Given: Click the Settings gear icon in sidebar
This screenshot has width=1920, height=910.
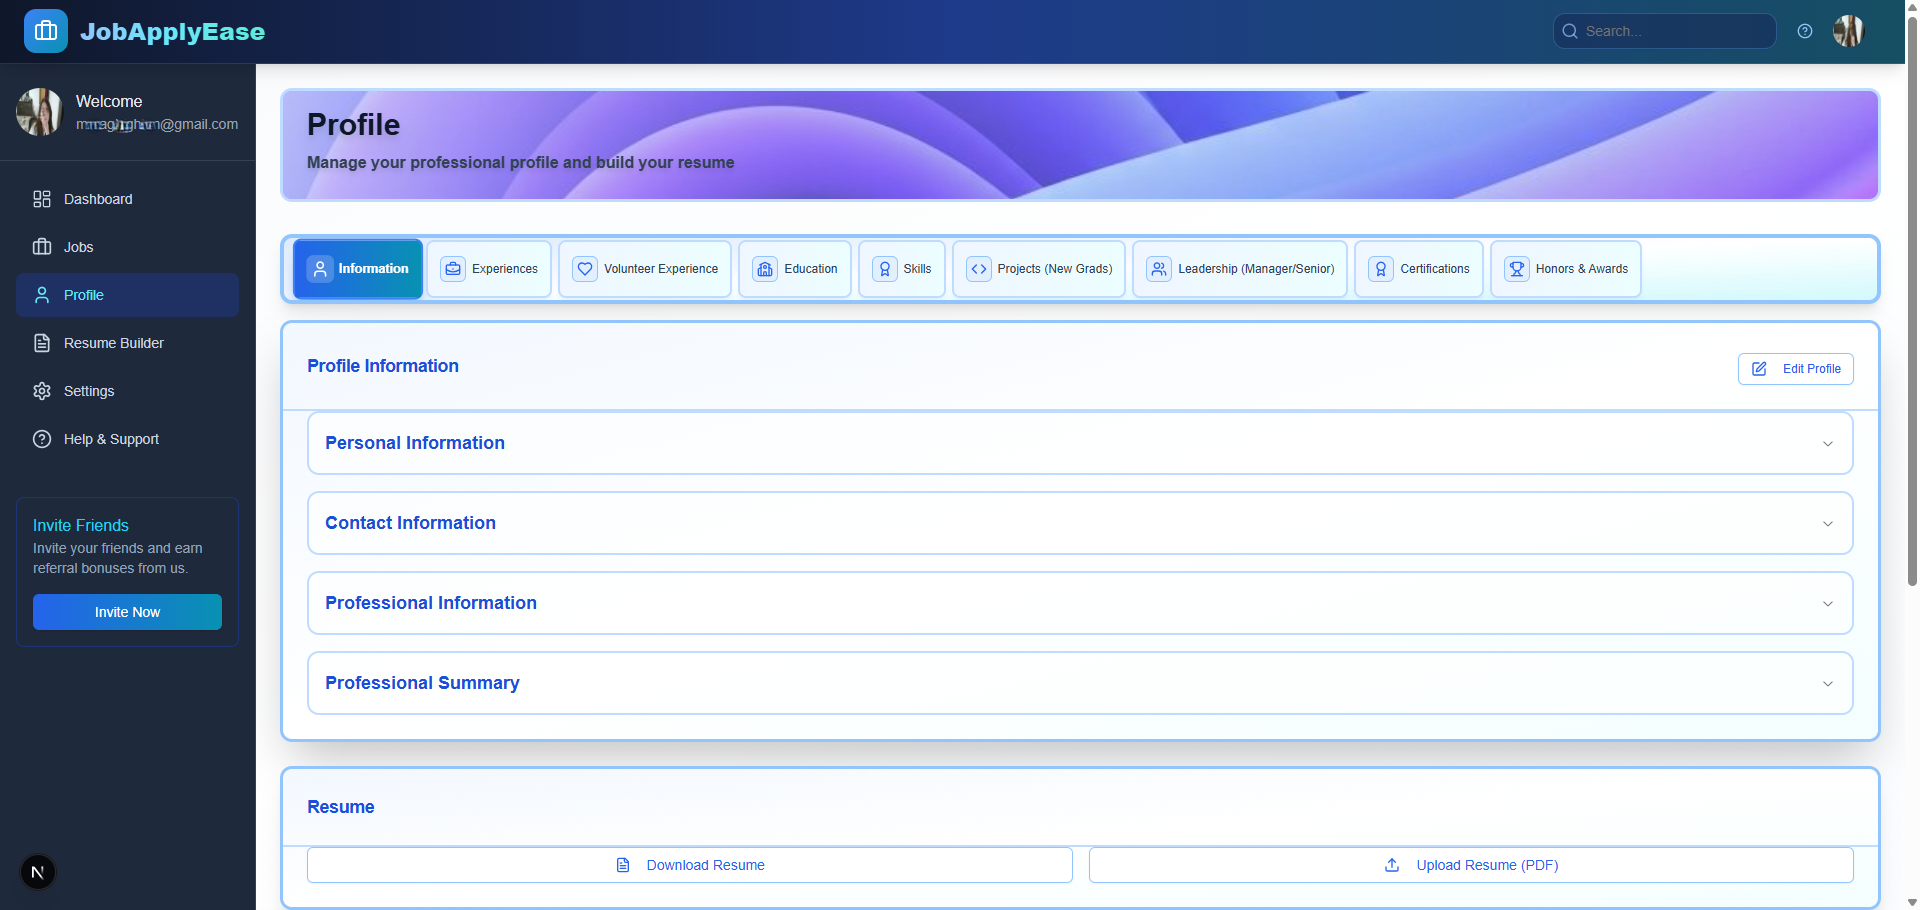Looking at the screenshot, I should pos(42,391).
